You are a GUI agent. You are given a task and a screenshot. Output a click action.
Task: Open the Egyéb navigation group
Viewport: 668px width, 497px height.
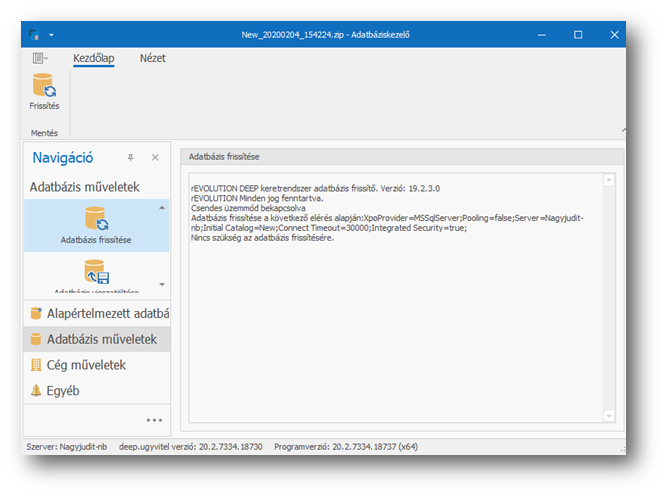tap(96, 391)
